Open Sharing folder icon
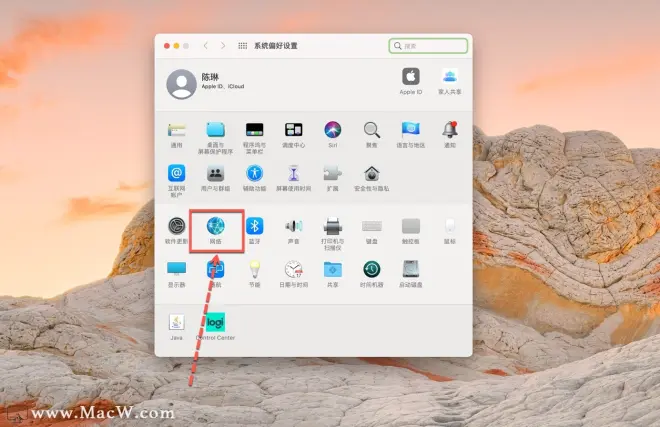The image size is (660, 427). point(333,269)
